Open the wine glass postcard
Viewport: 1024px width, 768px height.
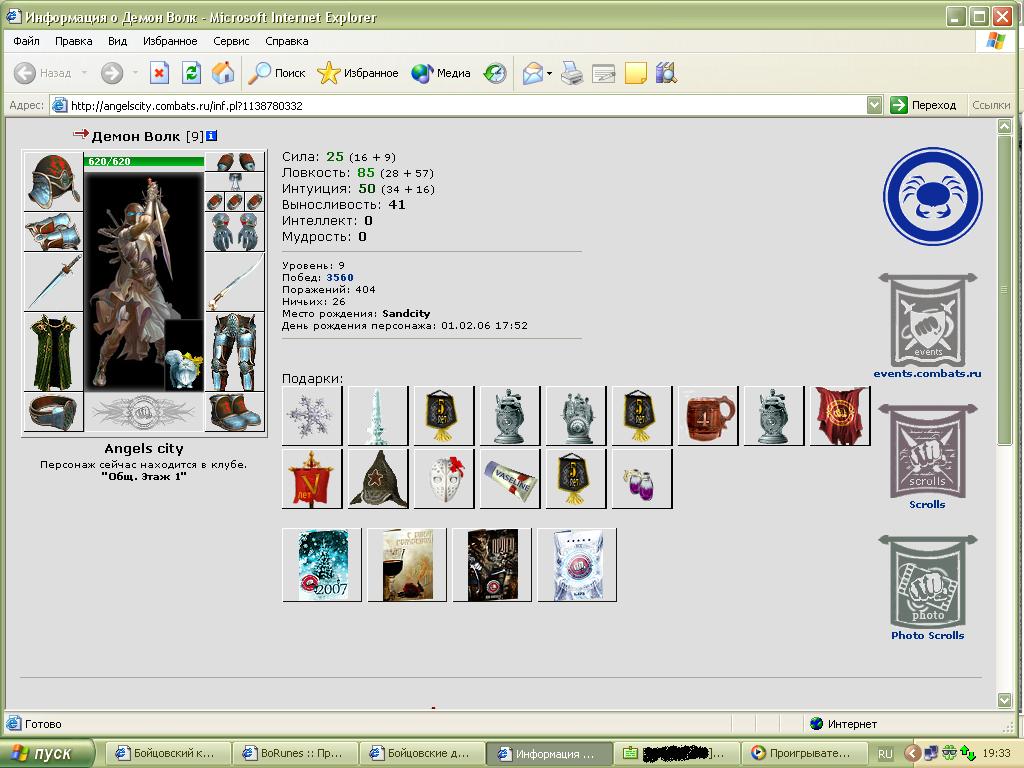tap(407, 564)
